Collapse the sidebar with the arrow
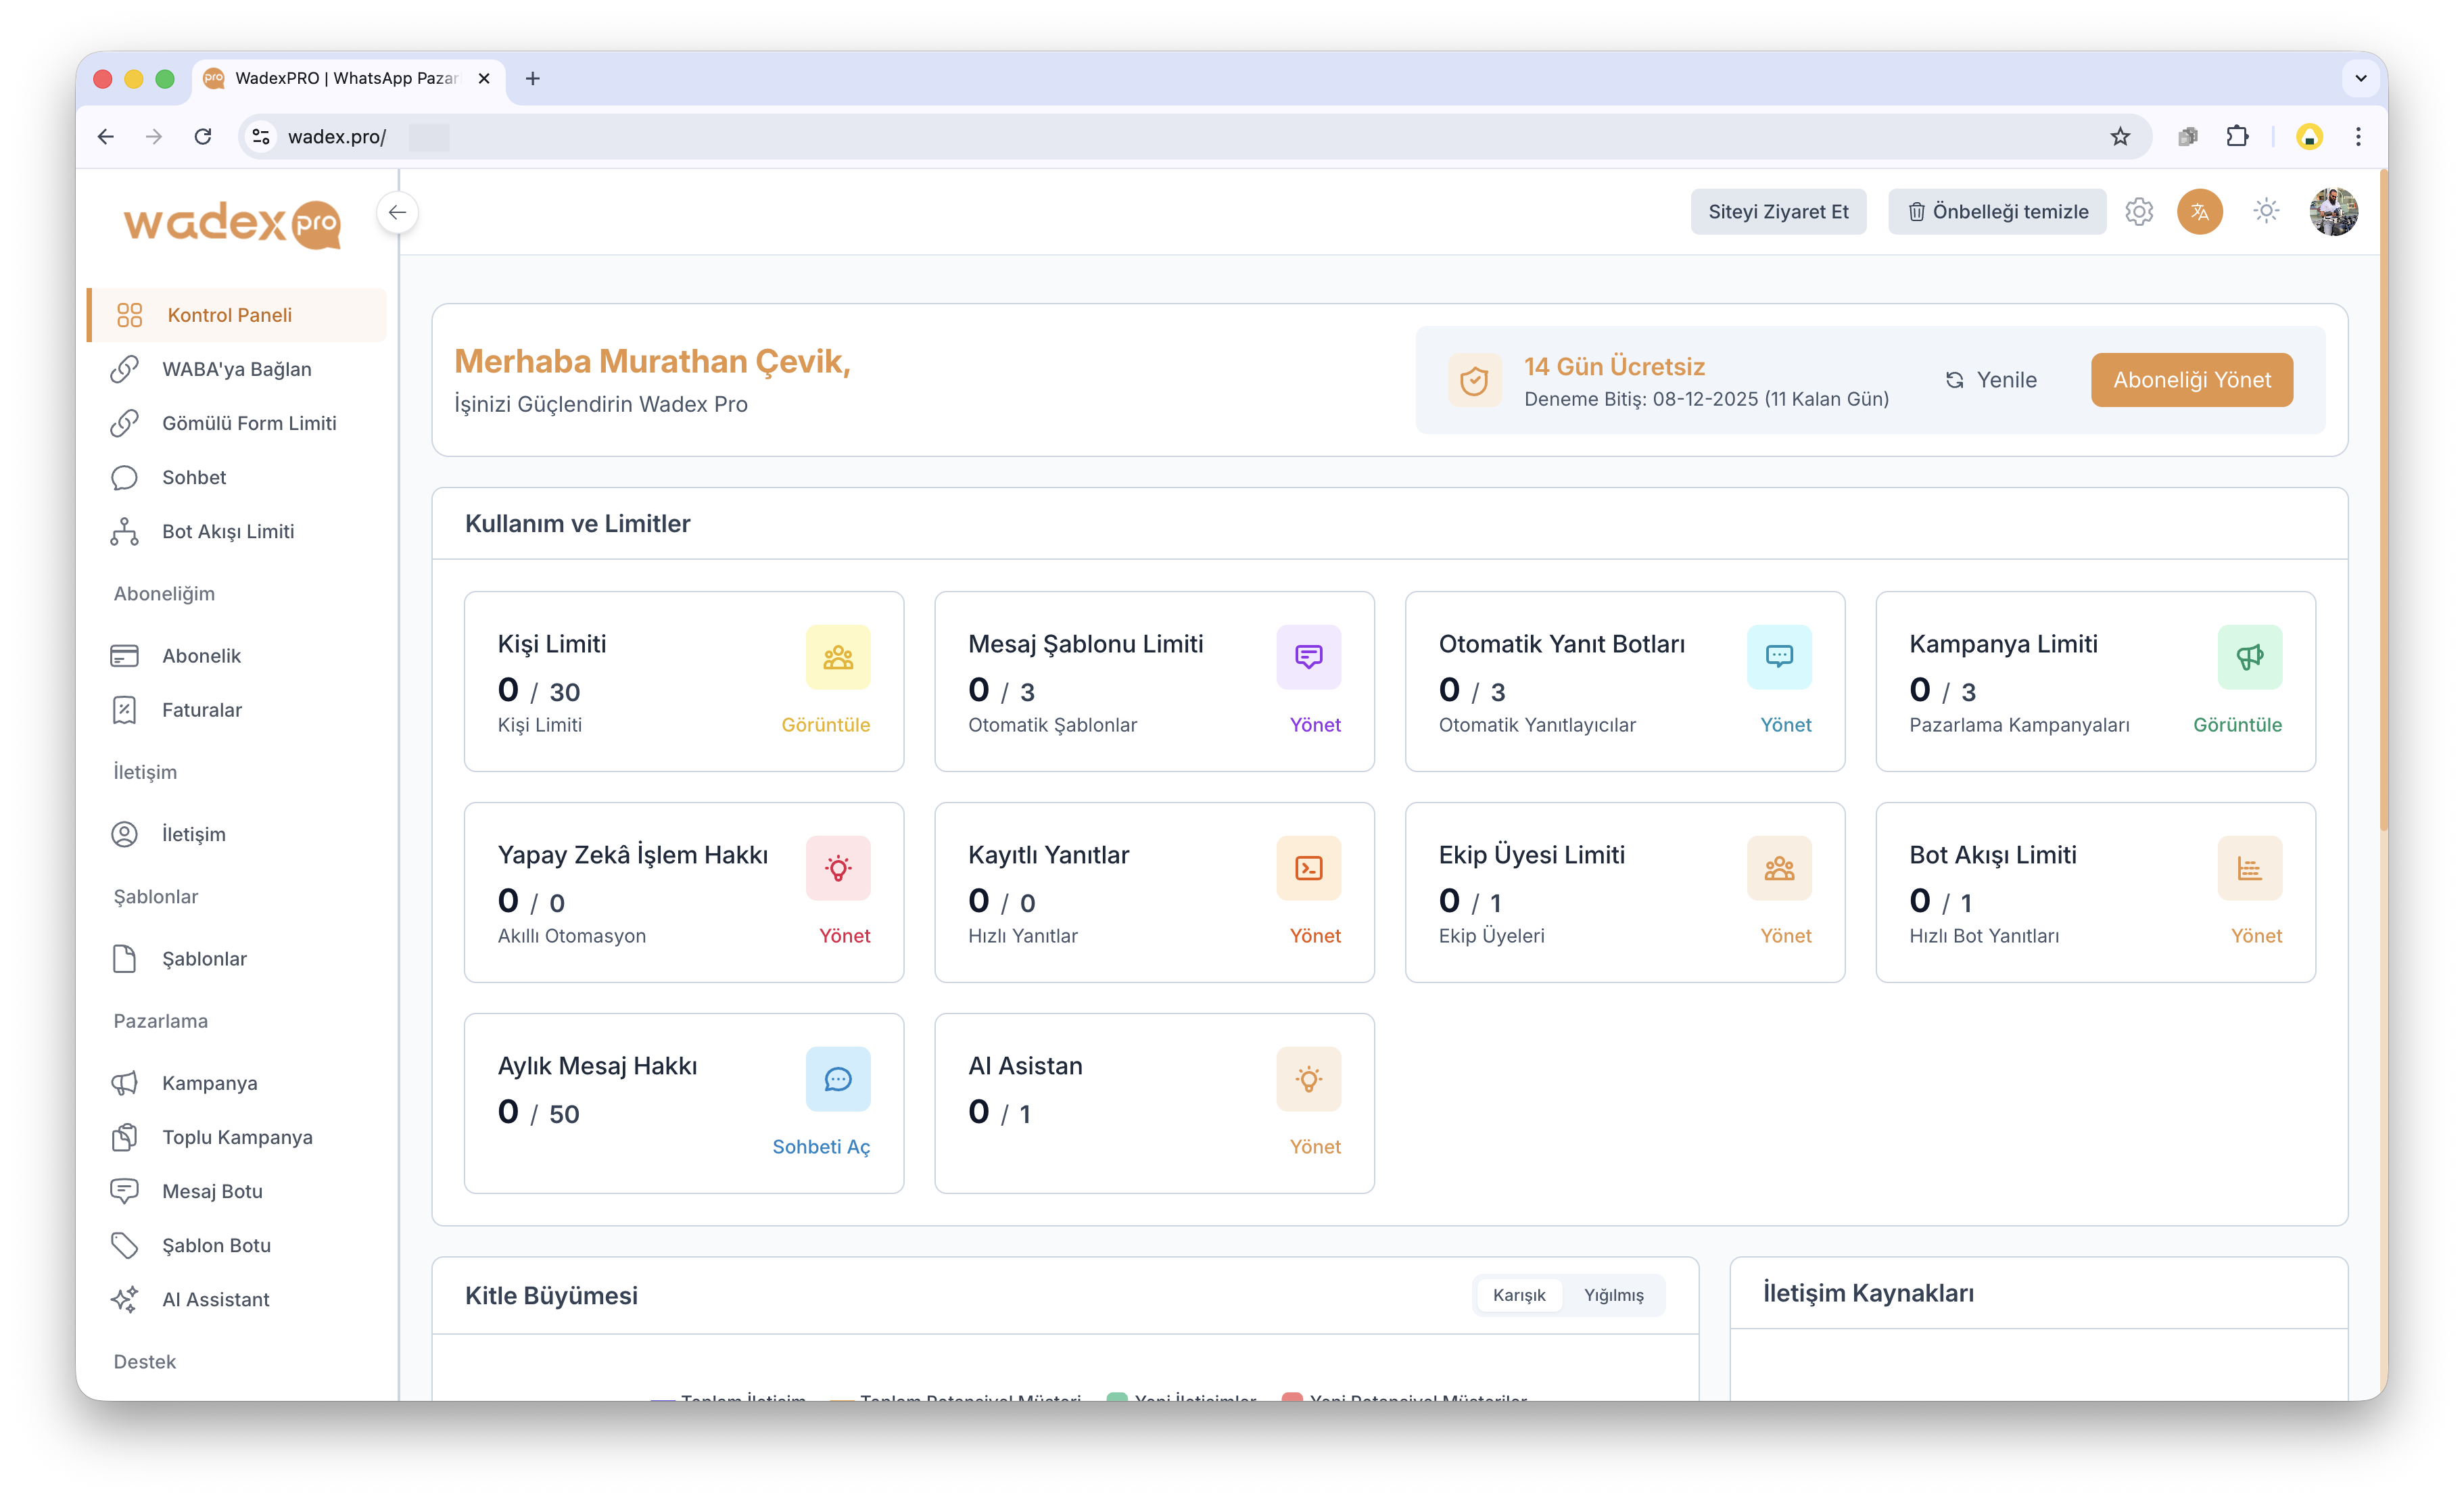2464x1501 pixels. click(x=398, y=212)
